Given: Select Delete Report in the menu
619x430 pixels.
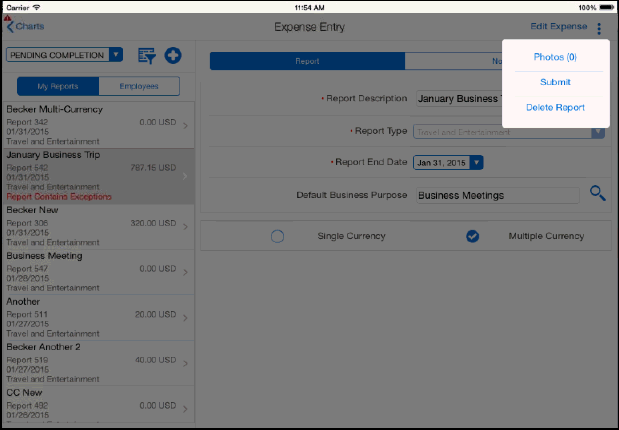Looking at the screenshot, I should [555, 107].
